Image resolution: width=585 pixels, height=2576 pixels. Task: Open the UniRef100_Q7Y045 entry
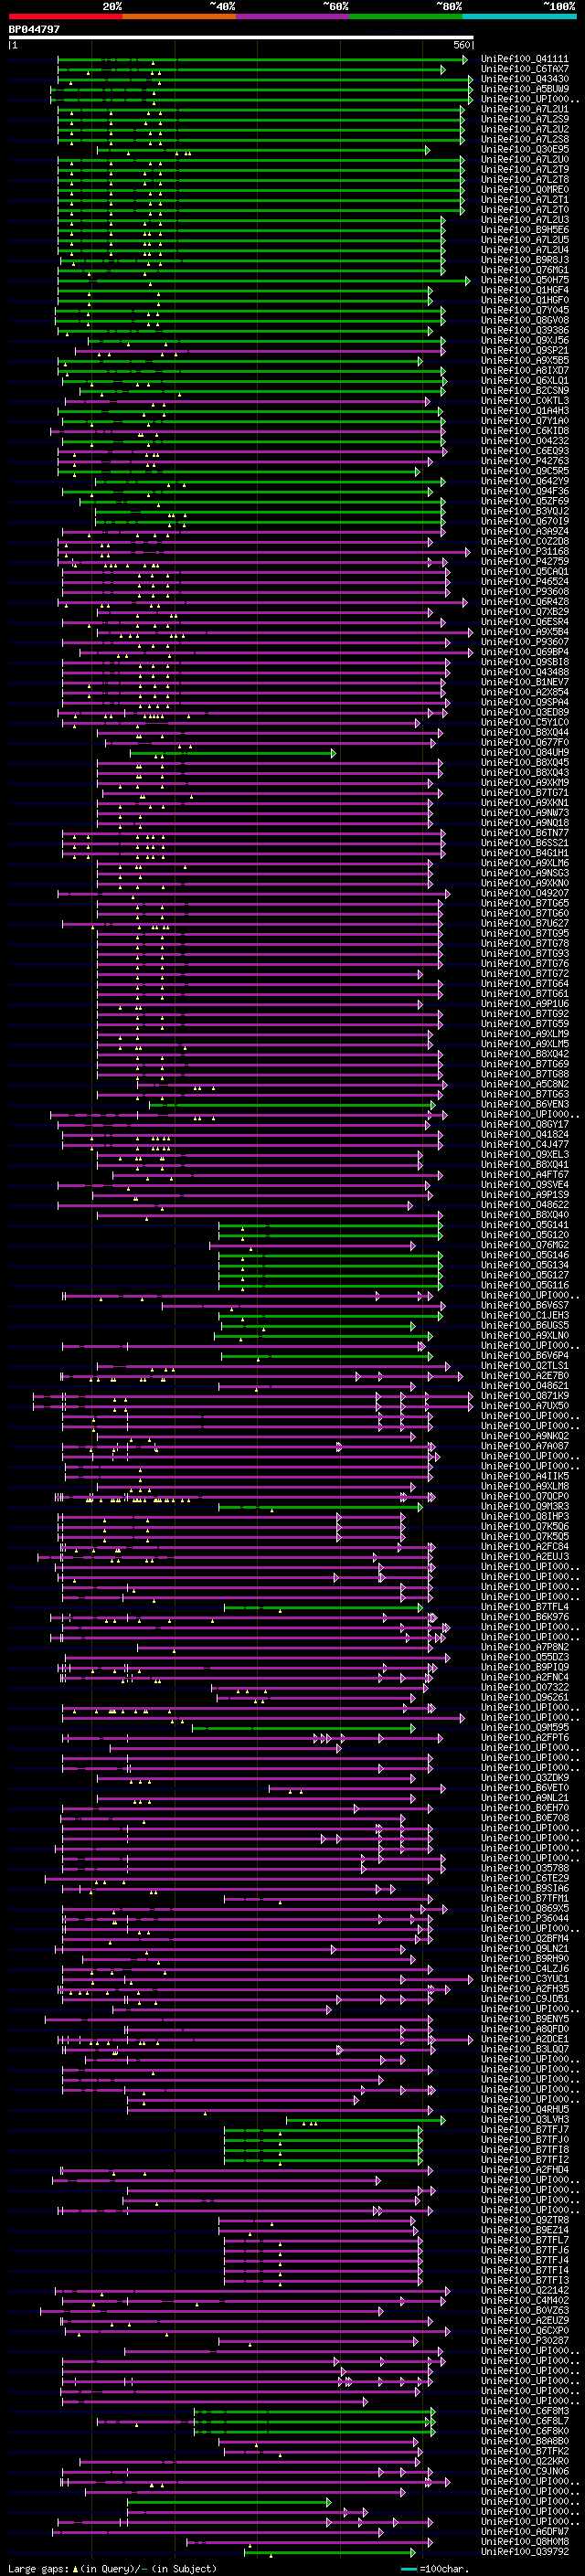tap(525, 310)
